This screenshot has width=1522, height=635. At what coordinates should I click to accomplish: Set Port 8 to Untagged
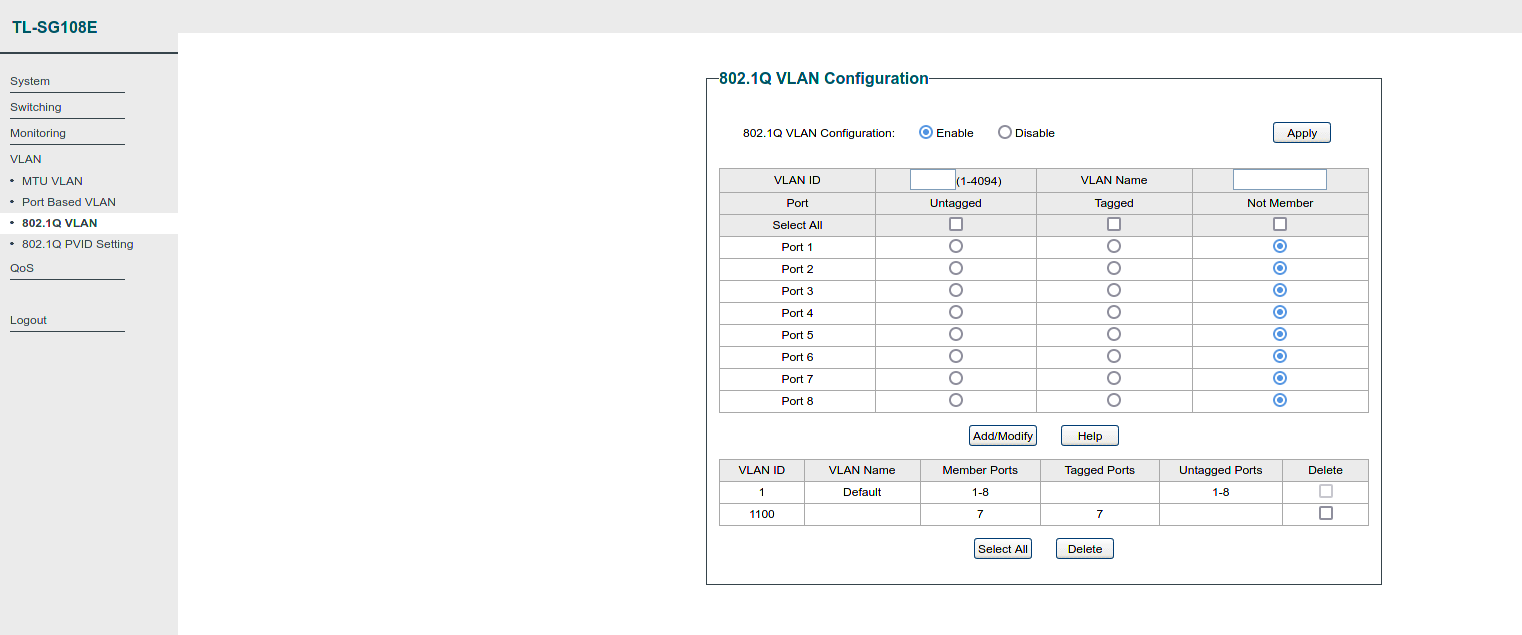pos(956,400)
